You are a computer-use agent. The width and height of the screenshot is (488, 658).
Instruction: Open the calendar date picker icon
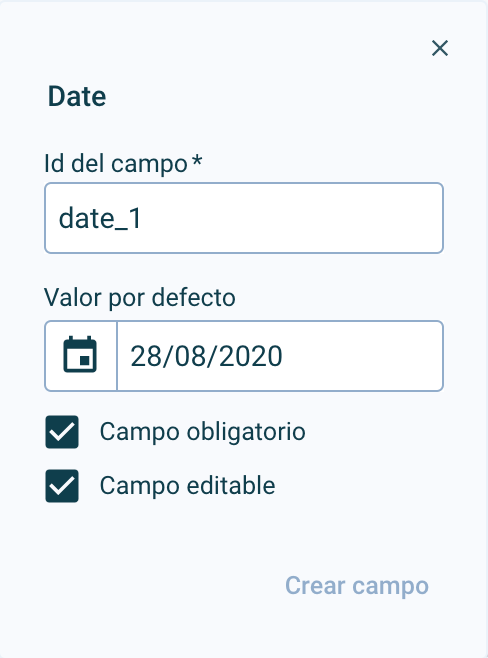click(x=80, y=355)
